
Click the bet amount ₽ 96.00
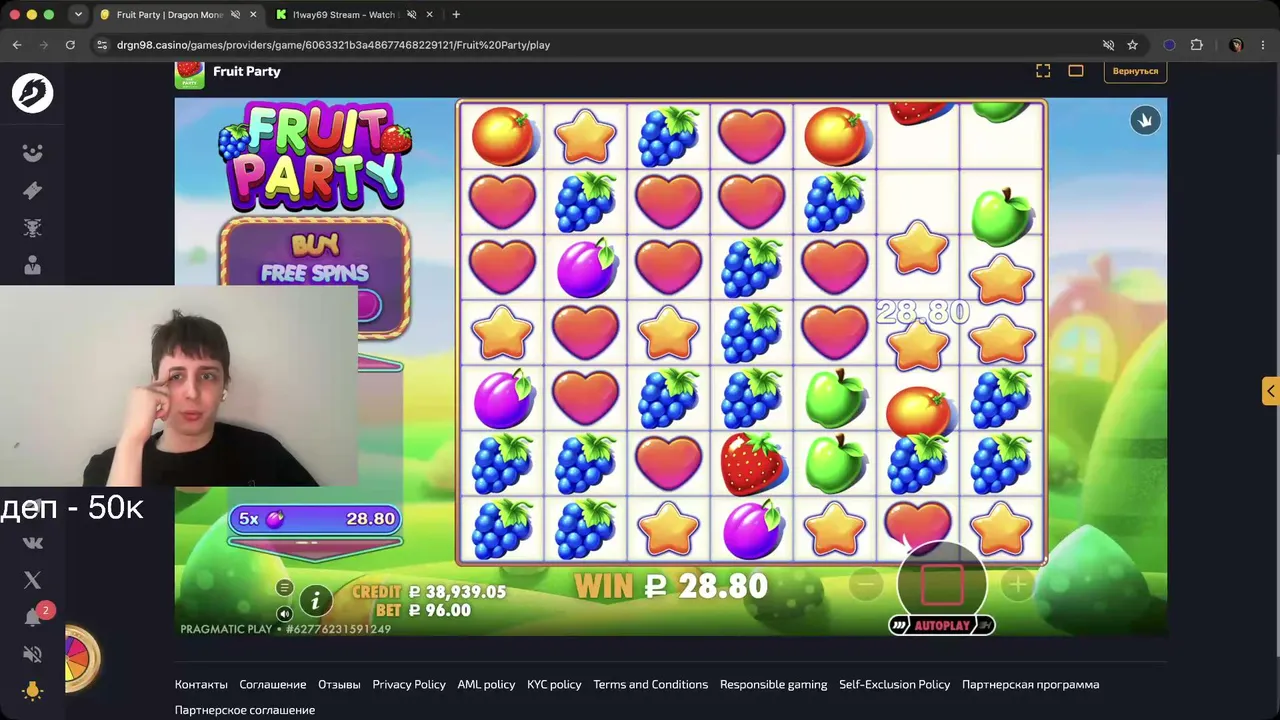coord(439,610)
